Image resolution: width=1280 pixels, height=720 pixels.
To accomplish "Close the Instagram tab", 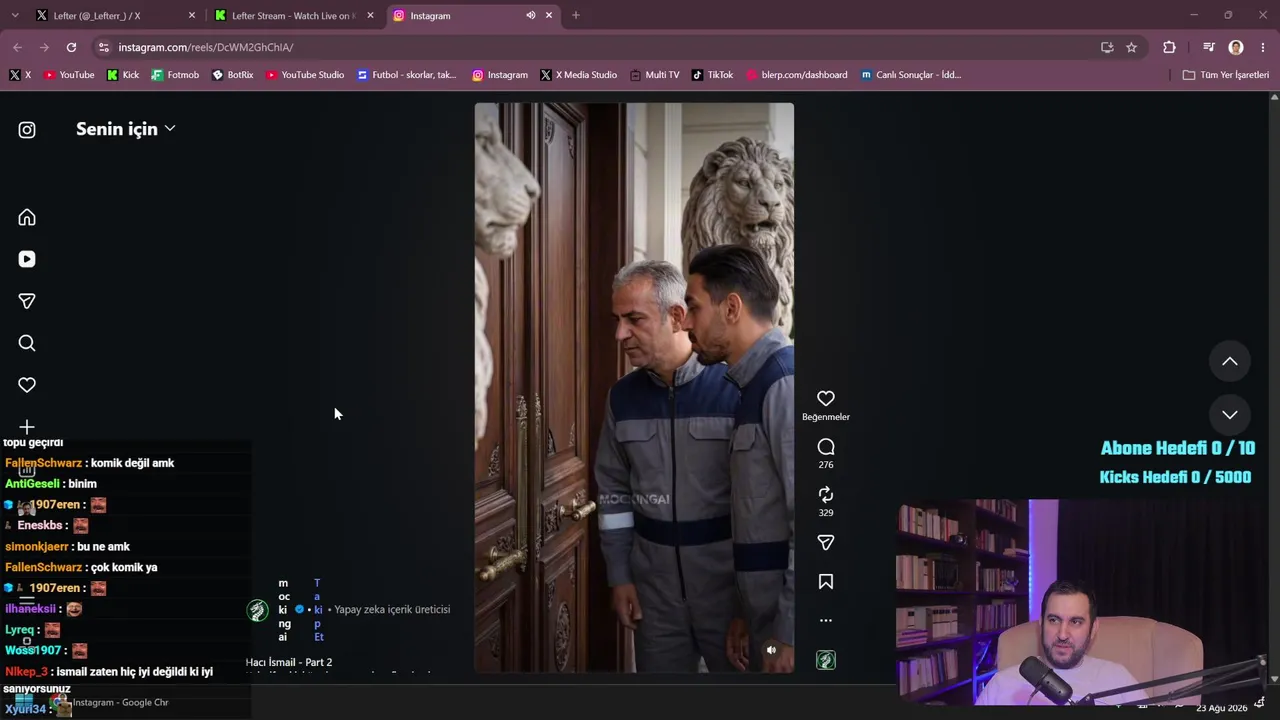I will pos(548,16).
